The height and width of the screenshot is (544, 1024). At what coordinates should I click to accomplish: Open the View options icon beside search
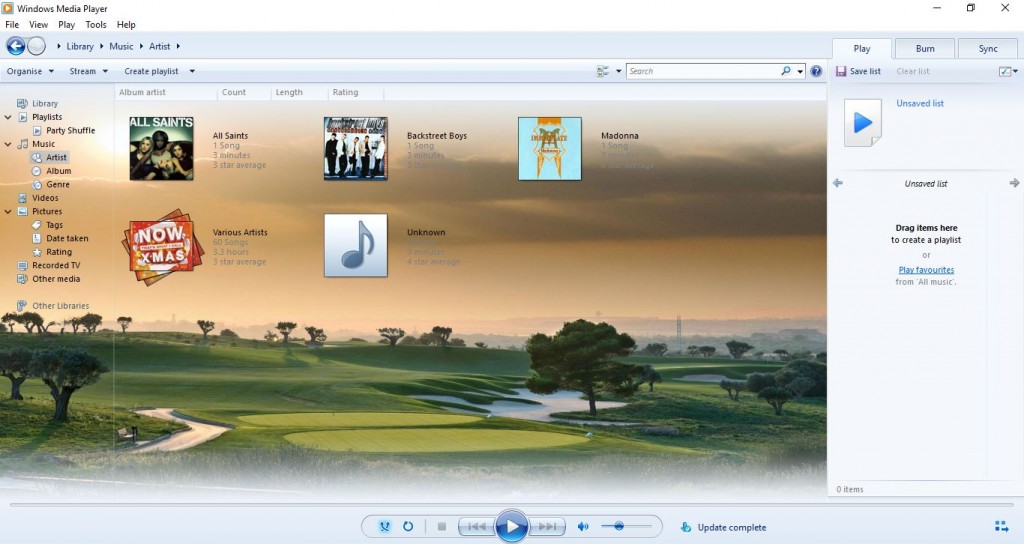pos(602,71)
